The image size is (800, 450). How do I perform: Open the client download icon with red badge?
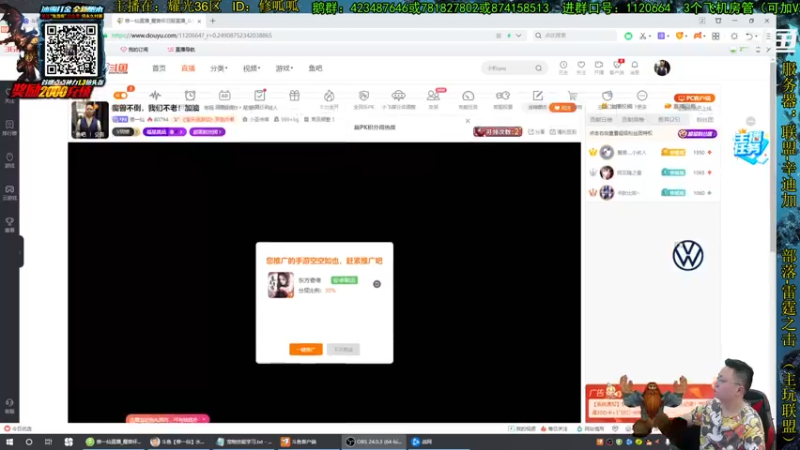pos(617,65)
